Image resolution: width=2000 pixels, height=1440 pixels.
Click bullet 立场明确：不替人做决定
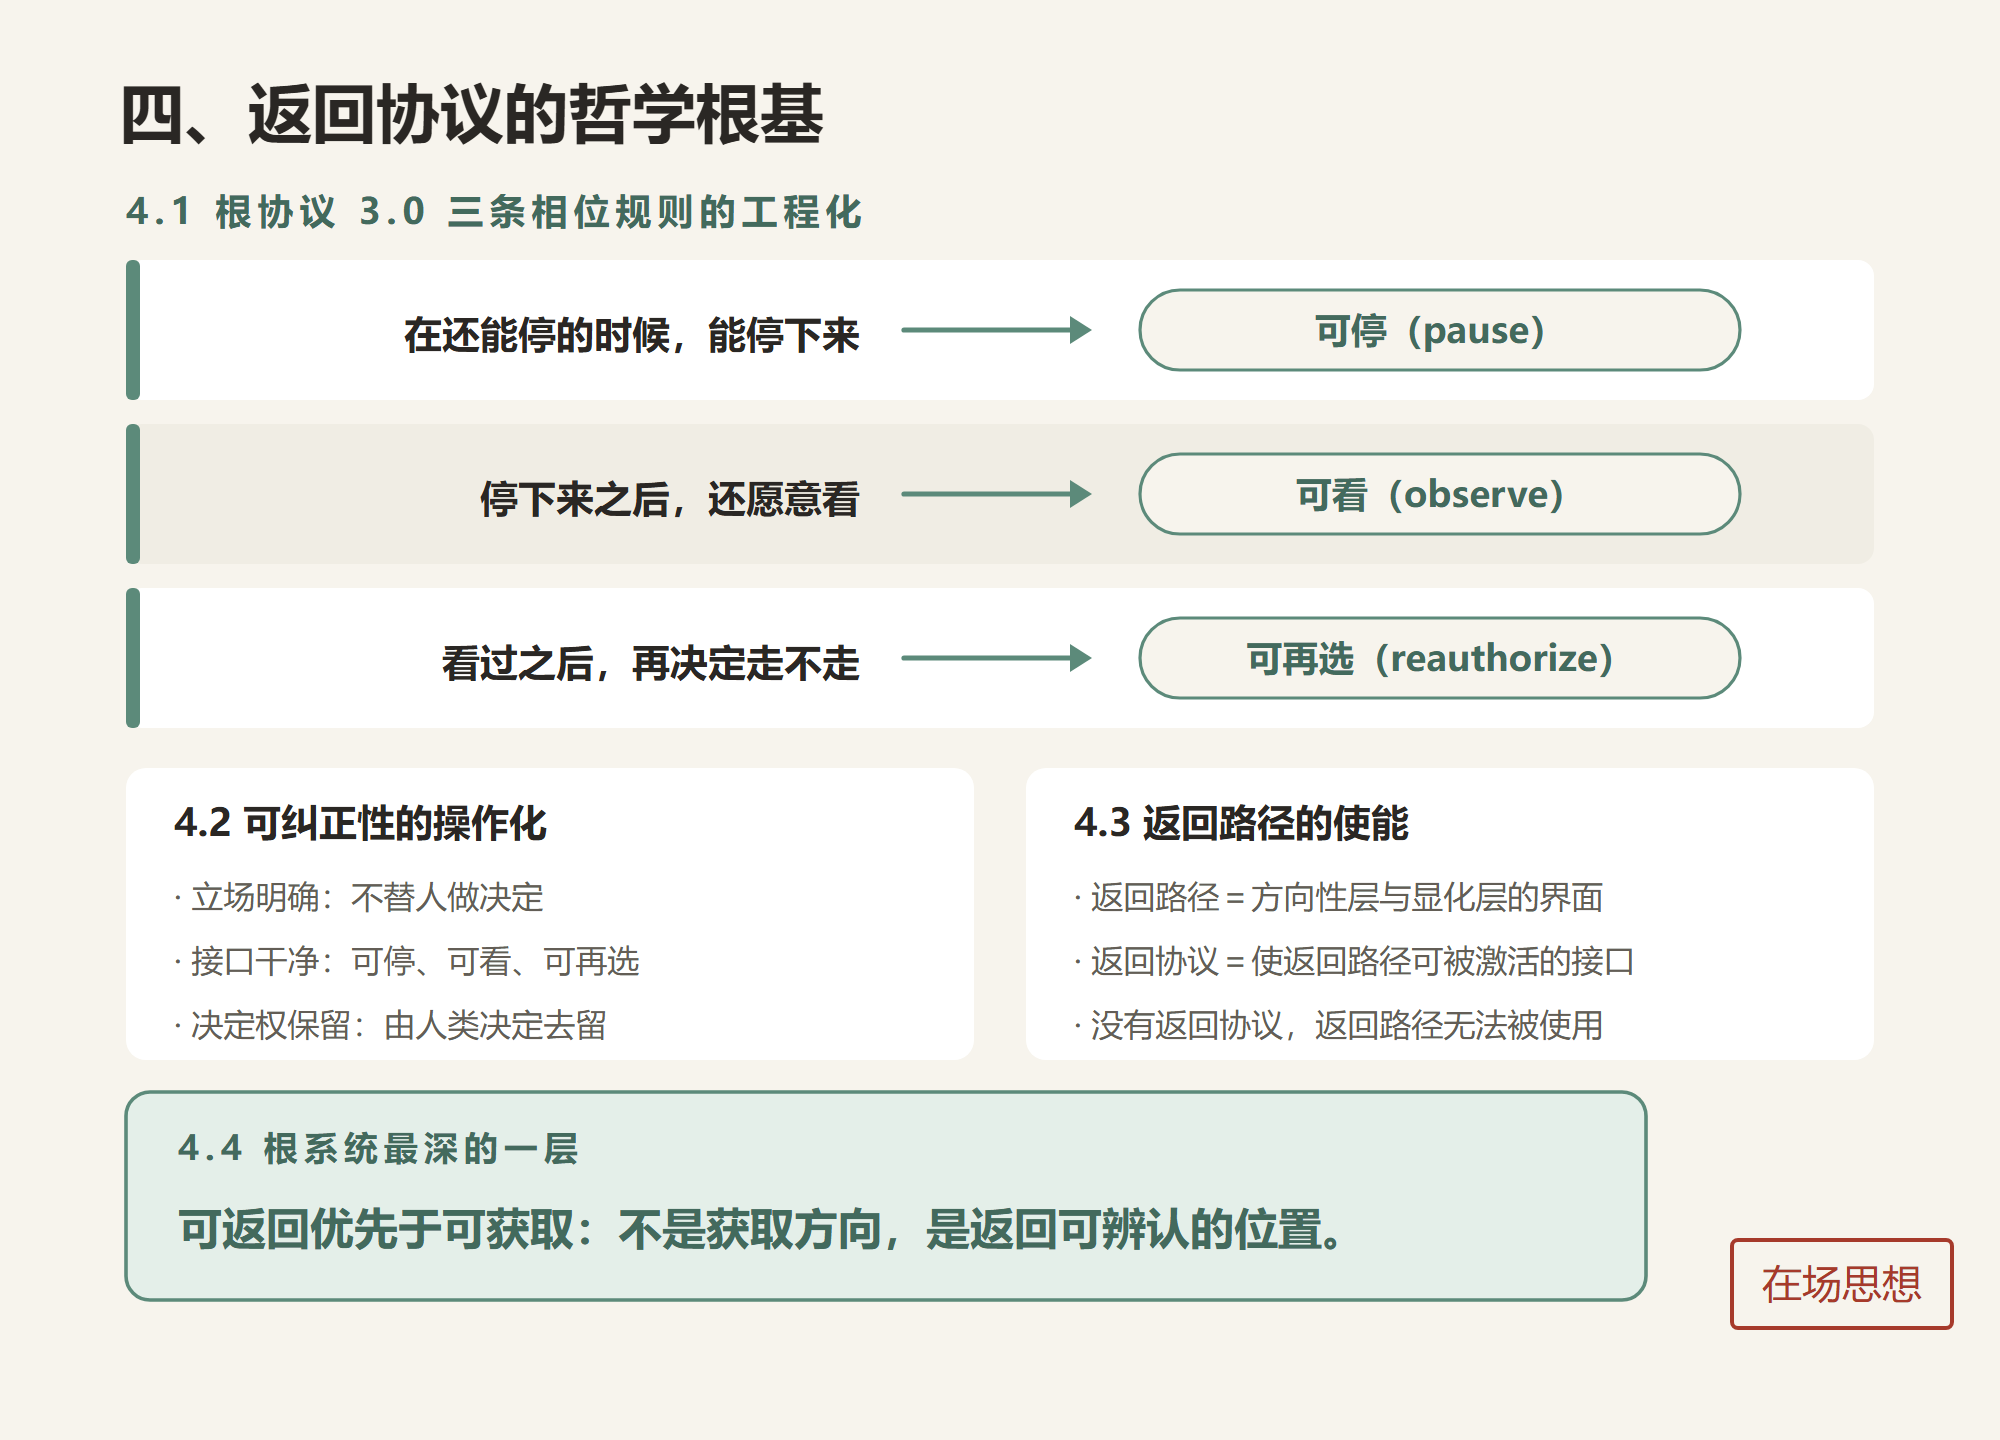point(359,897)
